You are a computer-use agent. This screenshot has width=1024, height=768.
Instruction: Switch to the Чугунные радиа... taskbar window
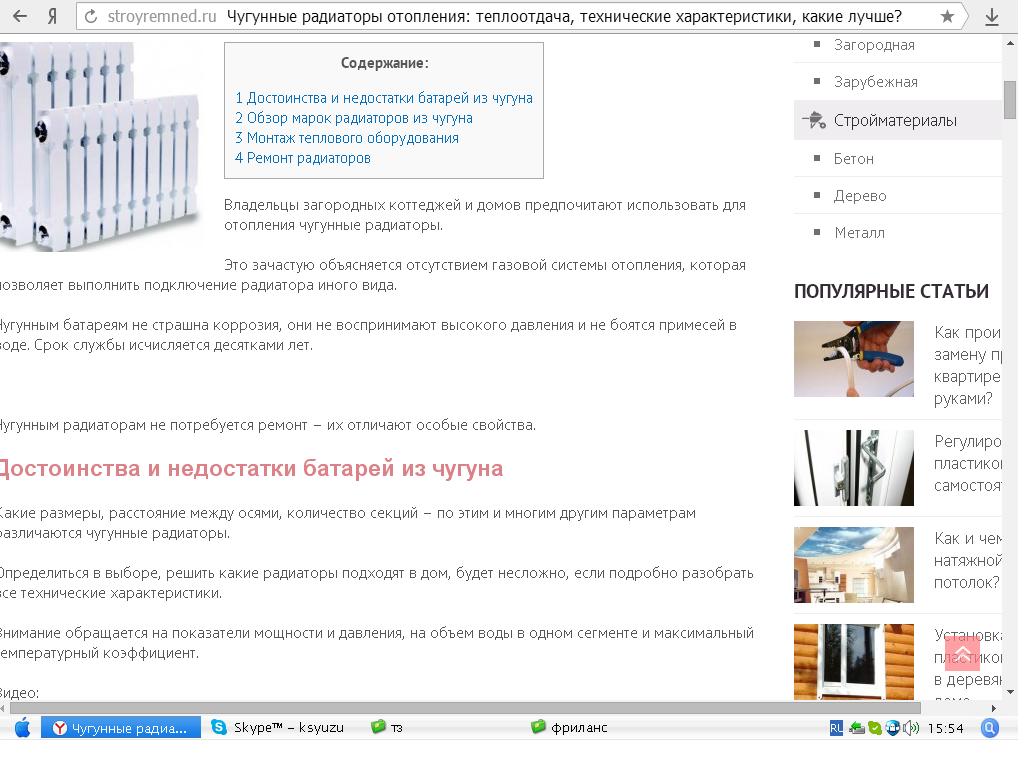coord(121,728)
